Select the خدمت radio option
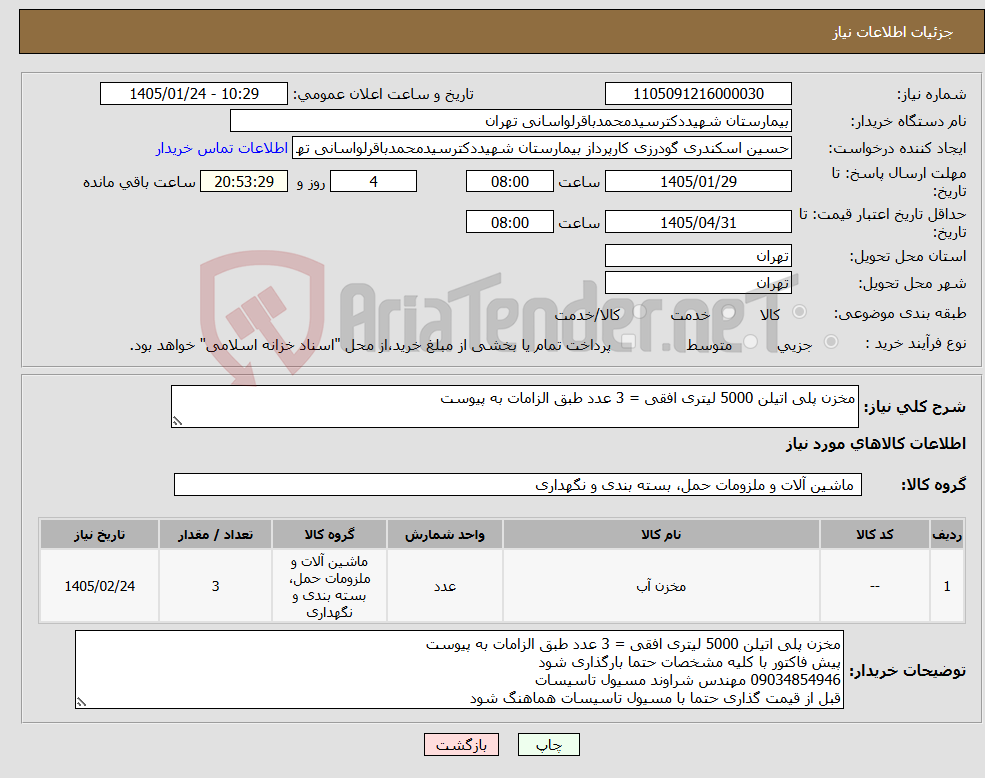The width and height of the screenshot is (985, 778). pos(729,312)
